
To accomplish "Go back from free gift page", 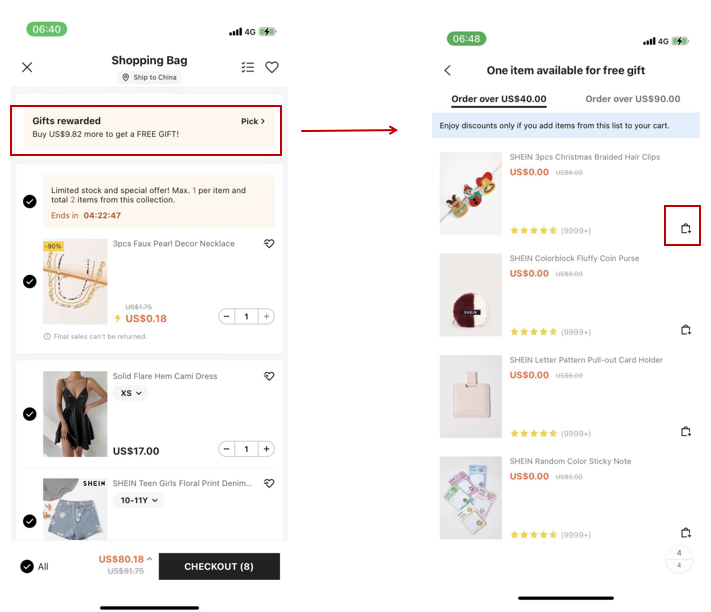I will point(448,71).
